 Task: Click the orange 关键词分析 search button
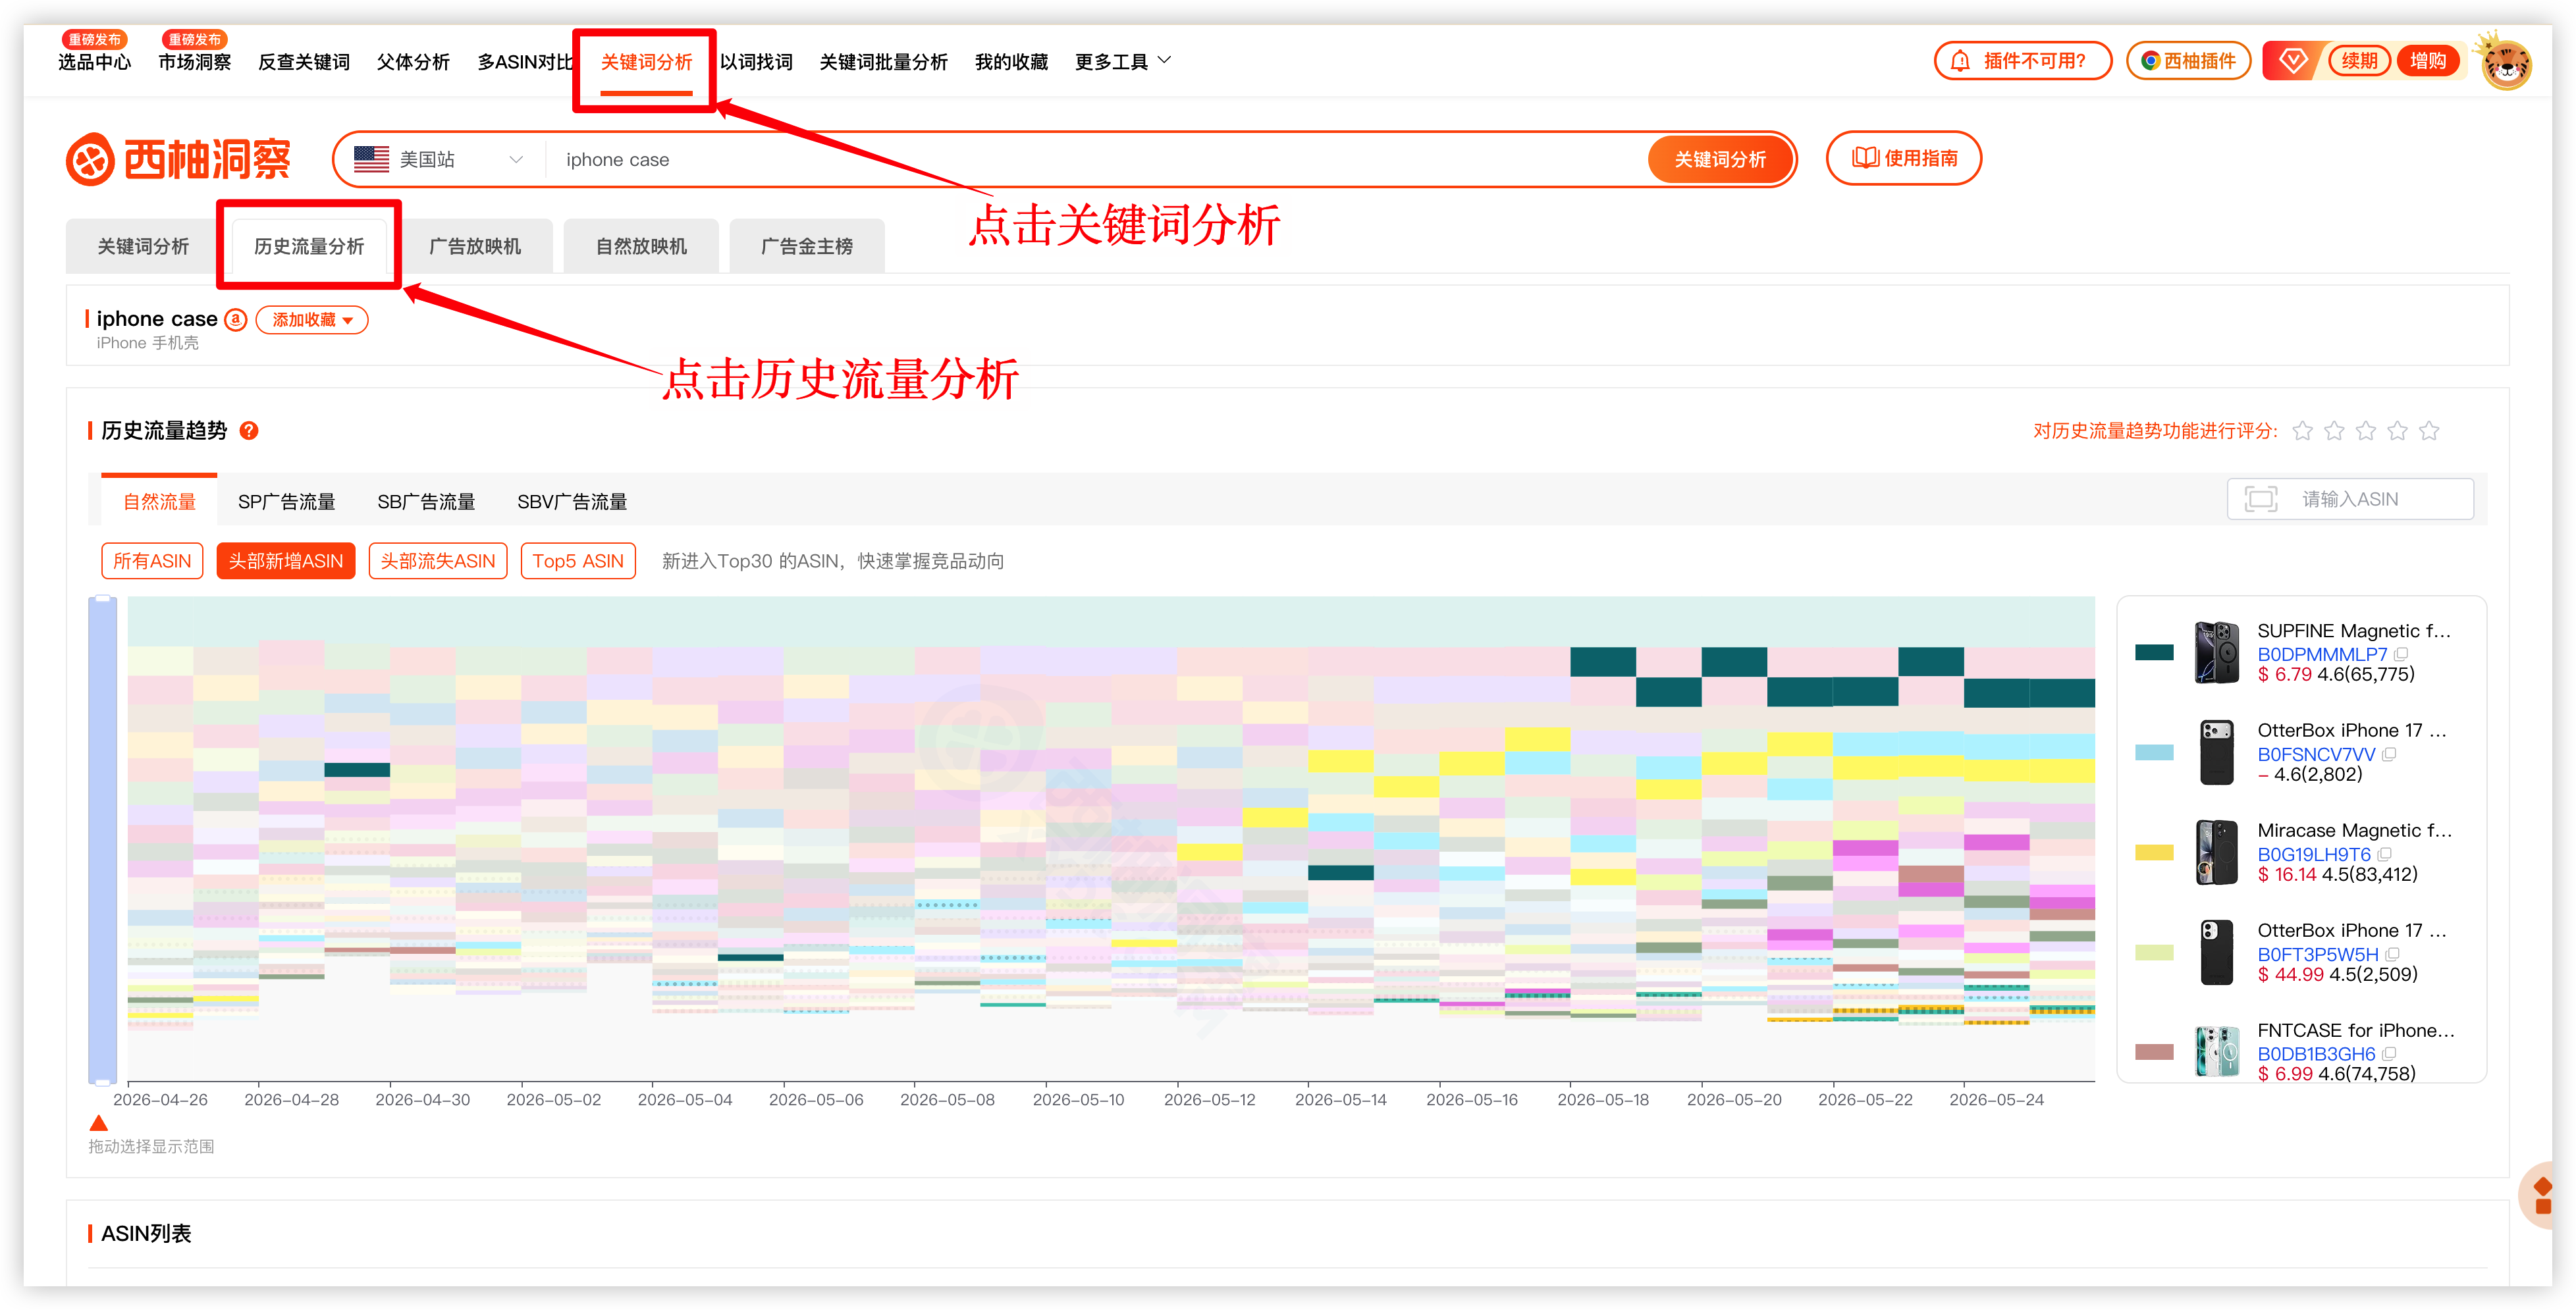[1720, 159]
